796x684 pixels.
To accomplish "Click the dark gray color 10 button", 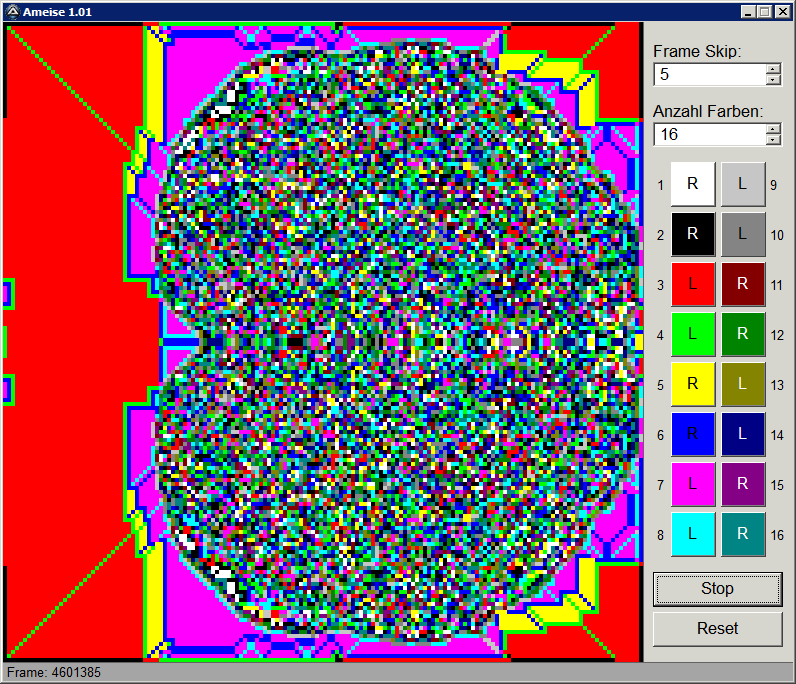I will (x=743, y=234).
